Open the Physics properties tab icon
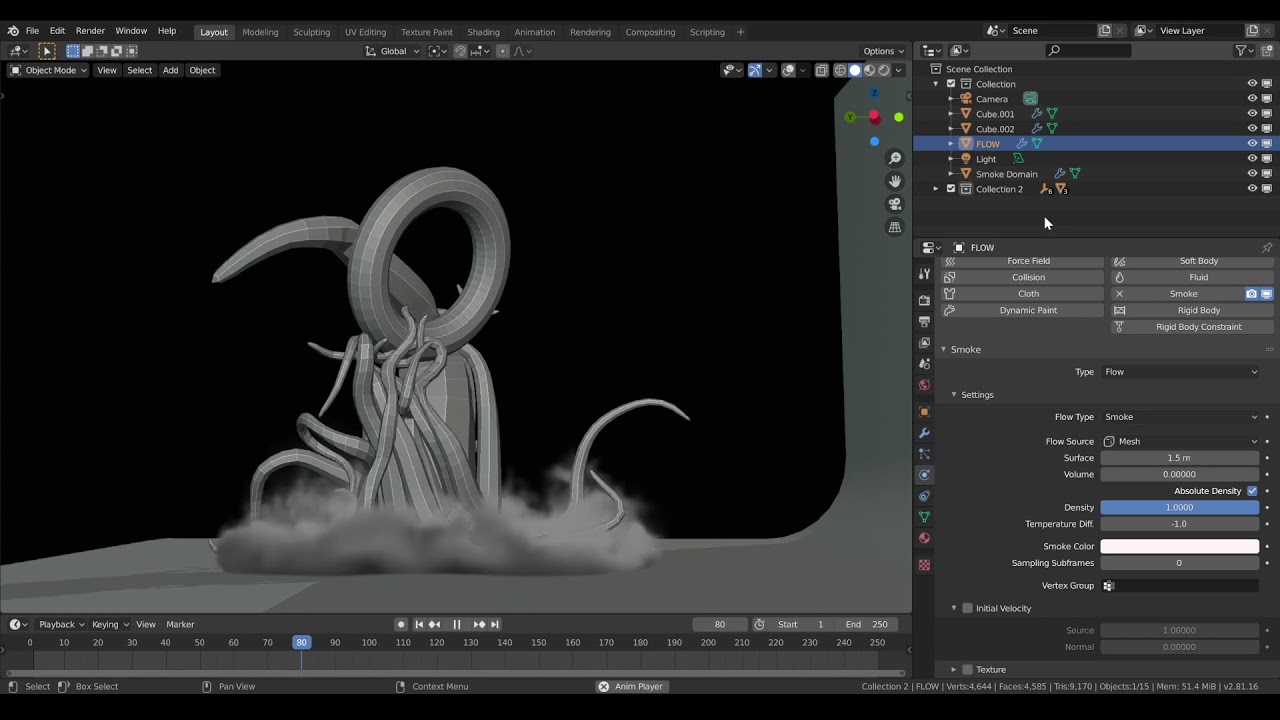Screen dimensions: 1280x720 [x=924, y=475]
